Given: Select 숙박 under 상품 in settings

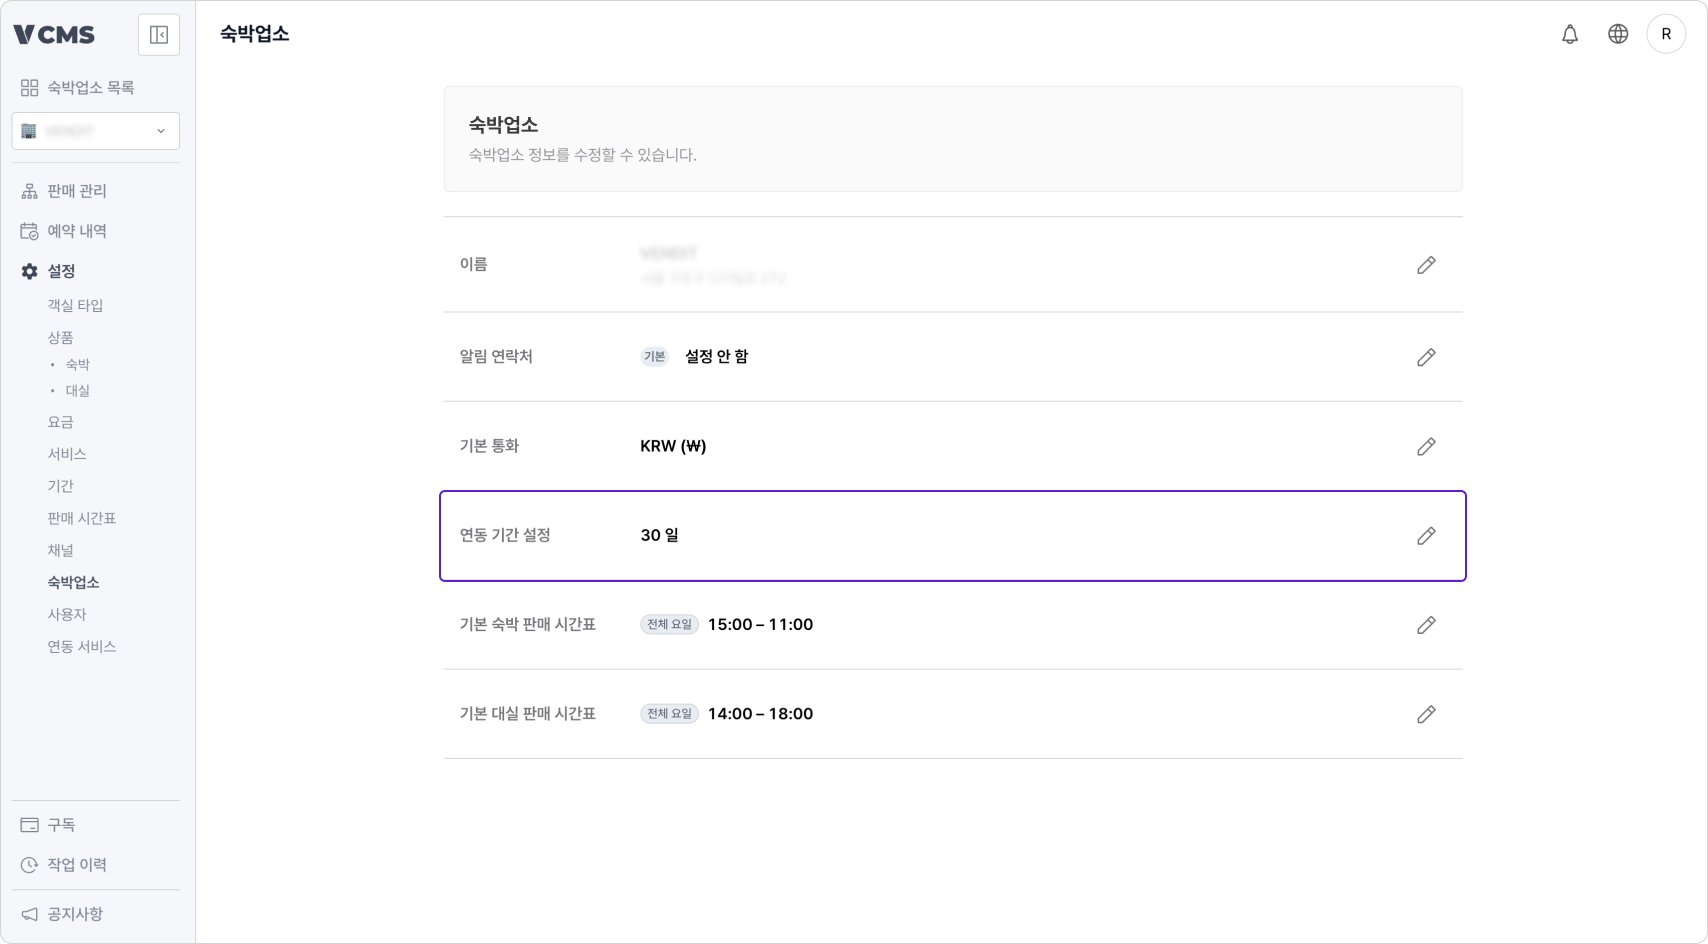Looking at the screenshot, I should (77, 364).
